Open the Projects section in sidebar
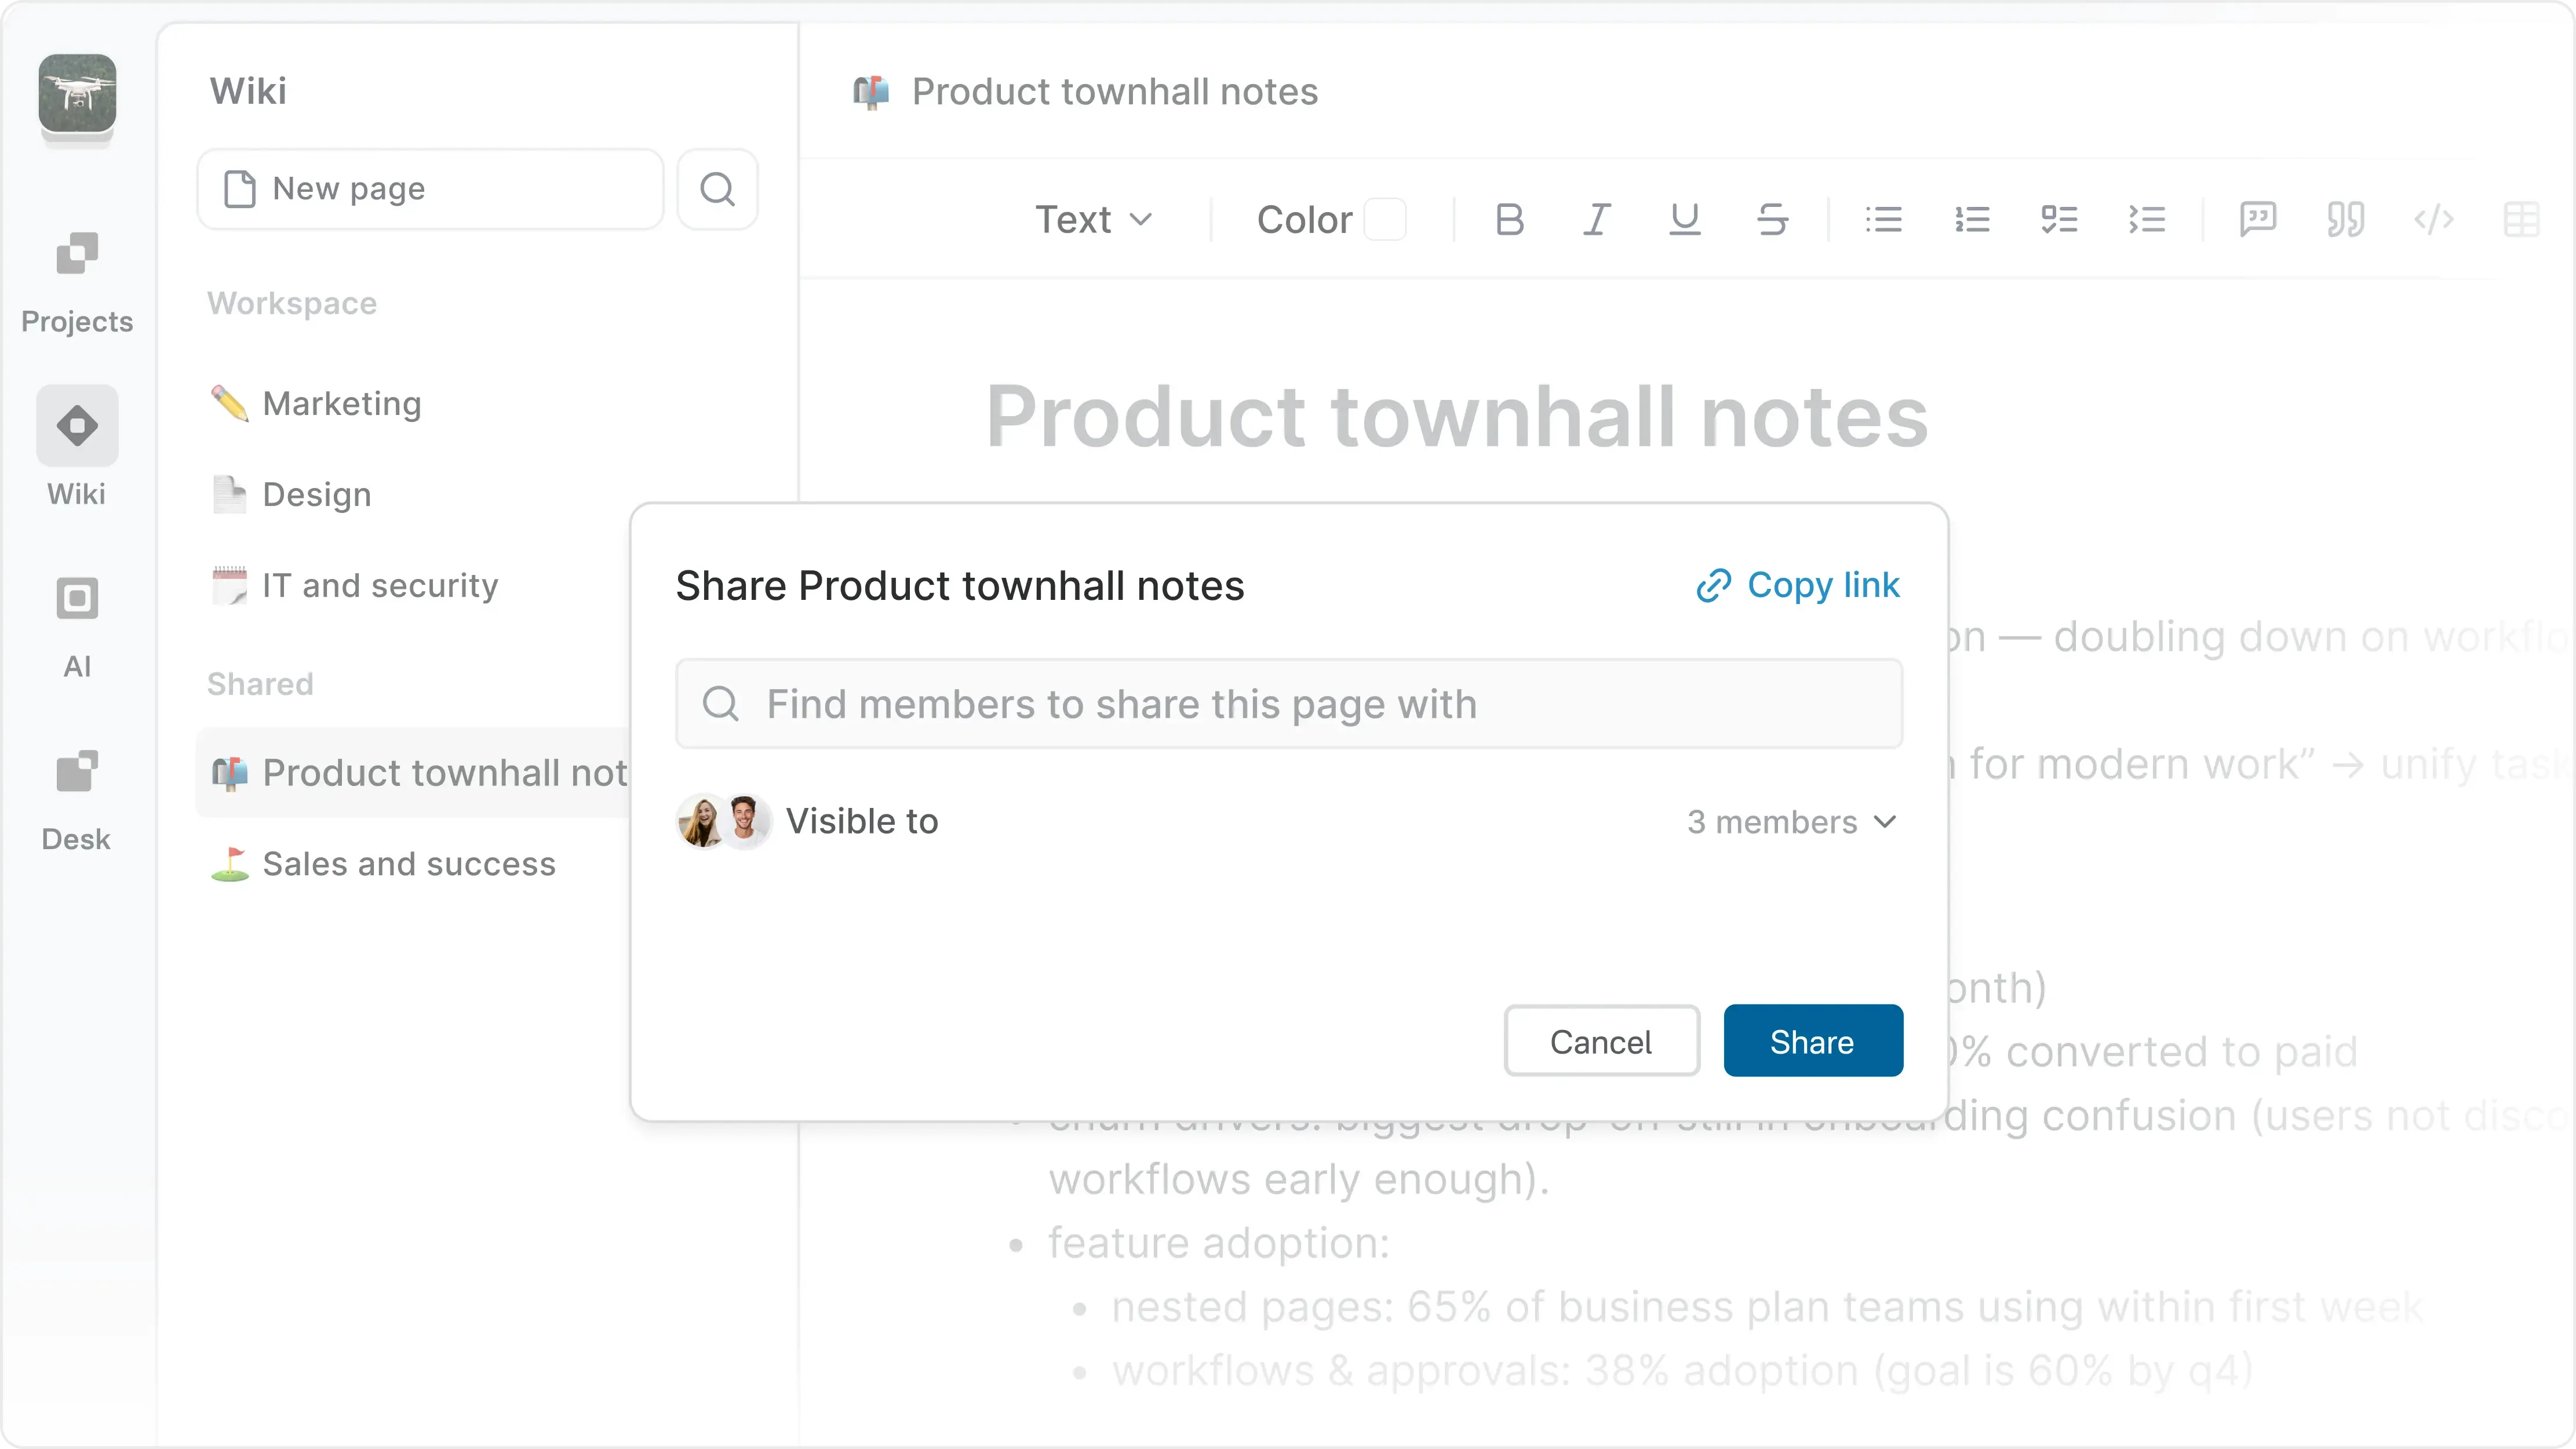Image resolution: width=2576 pixels, height=1449 pixels. (77, 280)
